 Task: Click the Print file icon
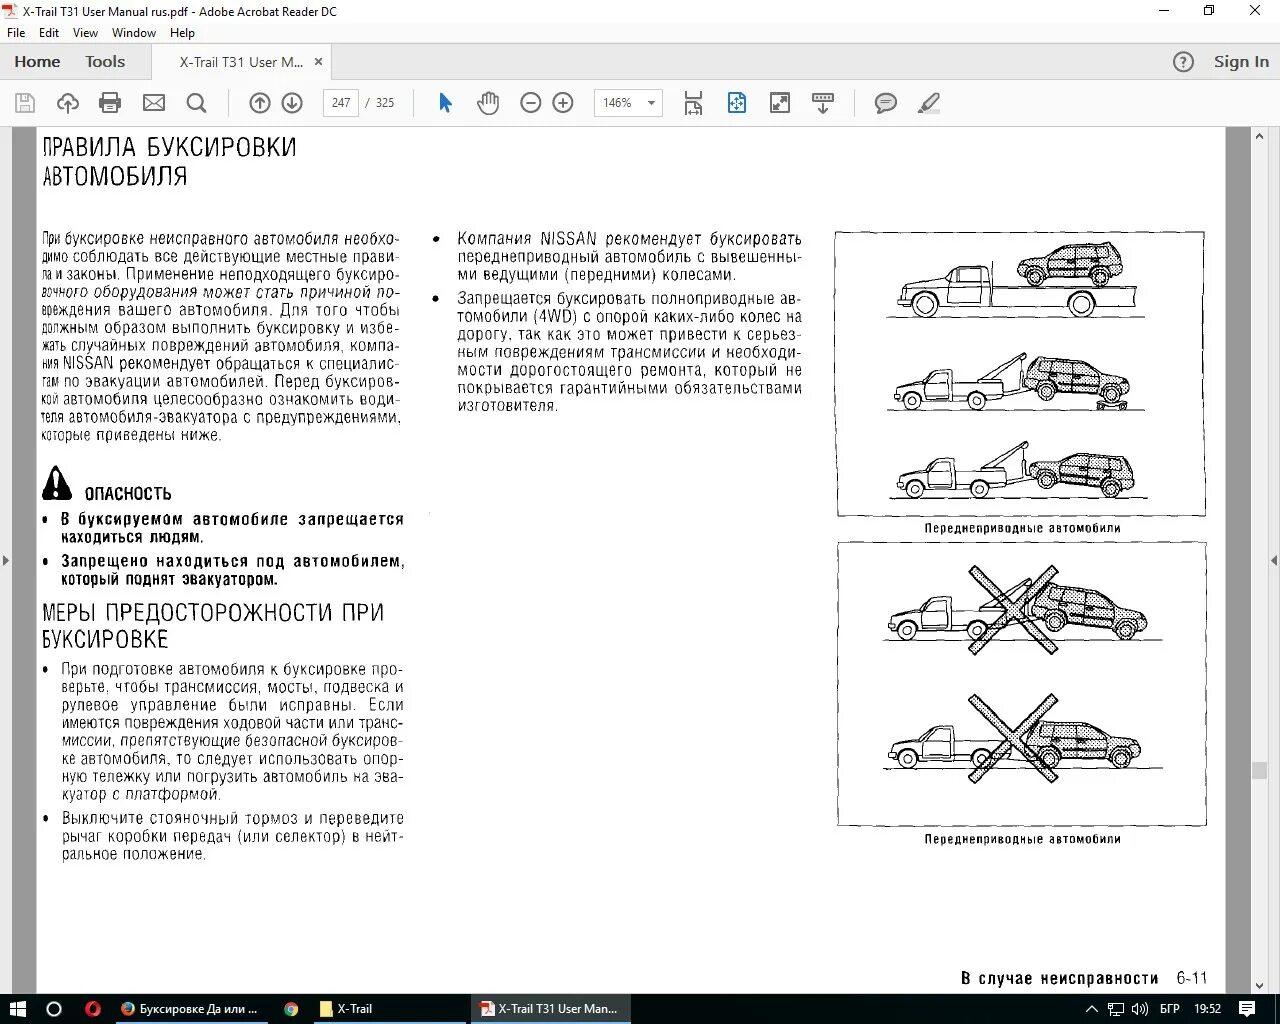110,103
